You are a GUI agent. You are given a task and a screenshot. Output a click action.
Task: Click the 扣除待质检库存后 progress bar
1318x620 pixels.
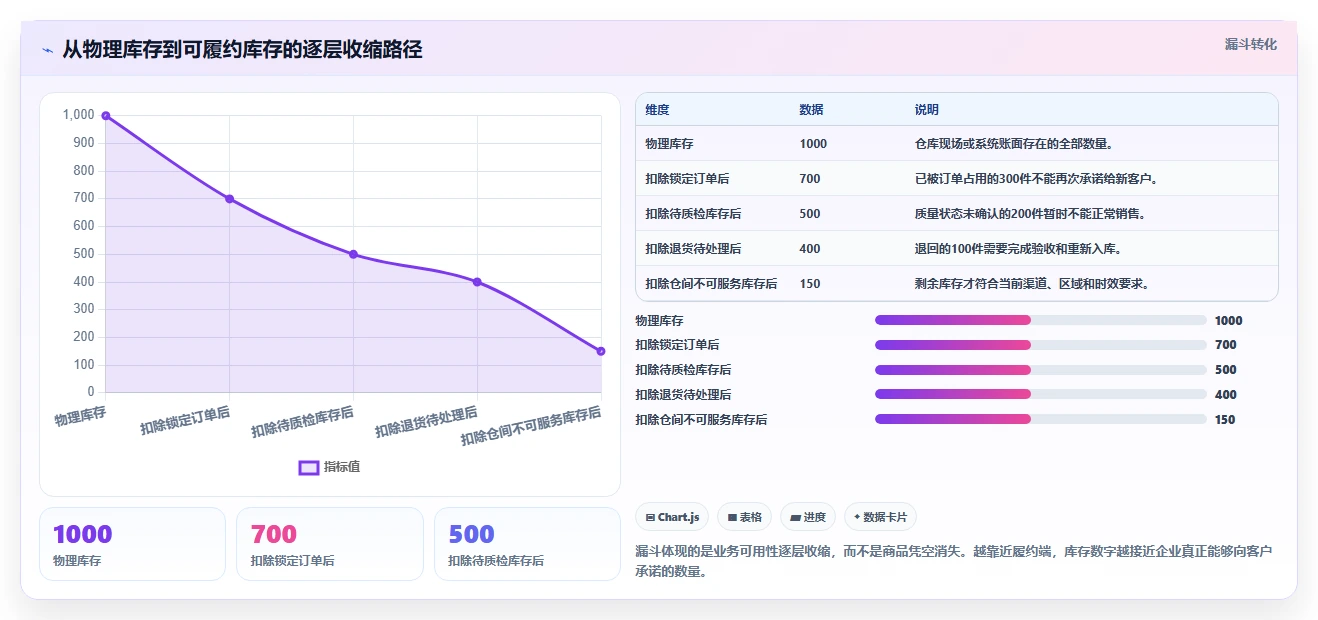pyautogui.click(x=1041, y=370)
